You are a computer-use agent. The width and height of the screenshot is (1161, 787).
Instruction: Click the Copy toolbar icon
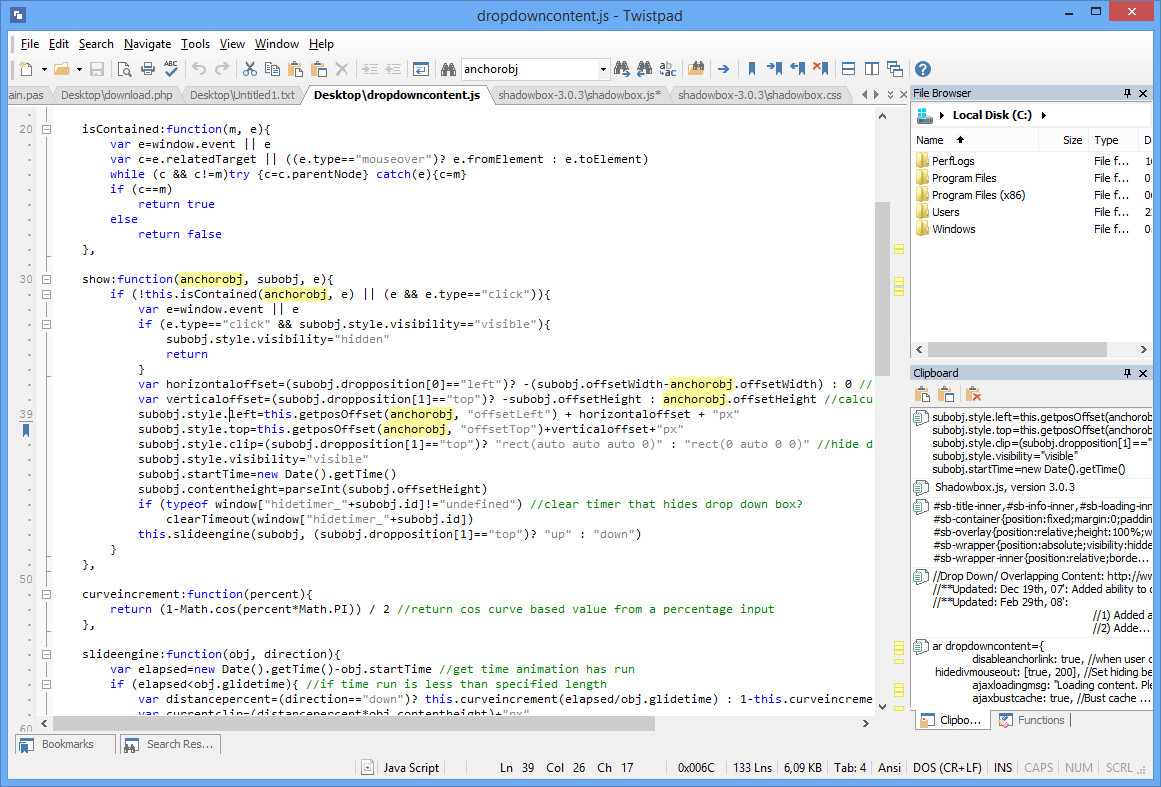click(x=272, y=69)
